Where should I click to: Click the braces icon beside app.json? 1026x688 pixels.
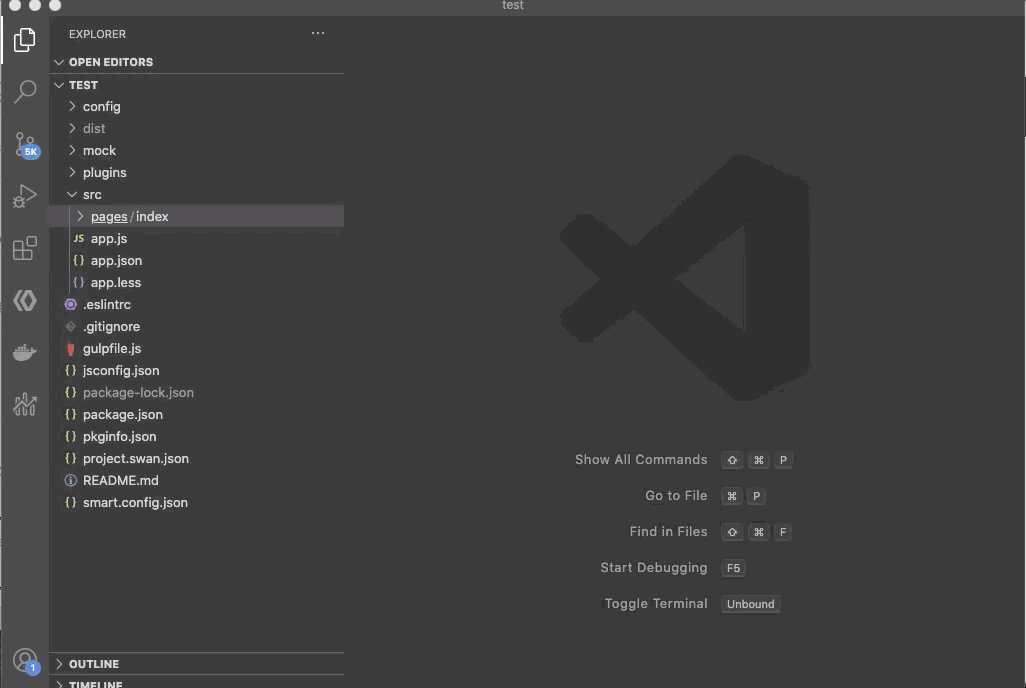79,261
